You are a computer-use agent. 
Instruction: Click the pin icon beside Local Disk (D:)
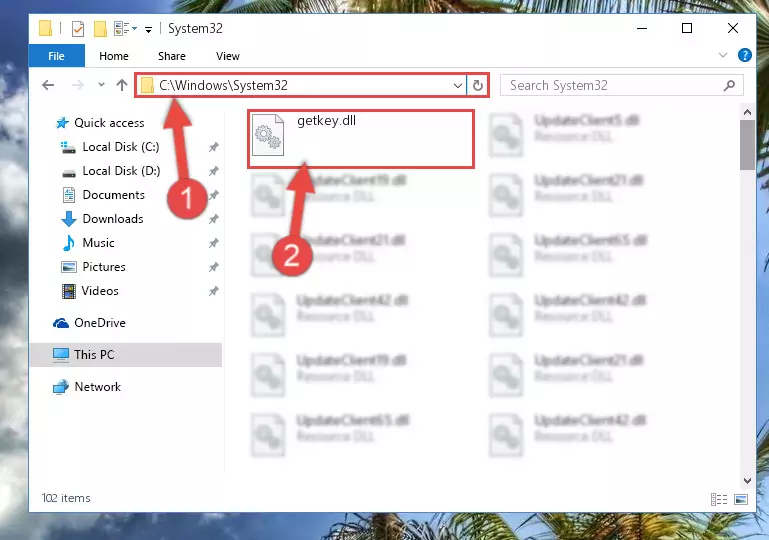[x=214, y=171]
